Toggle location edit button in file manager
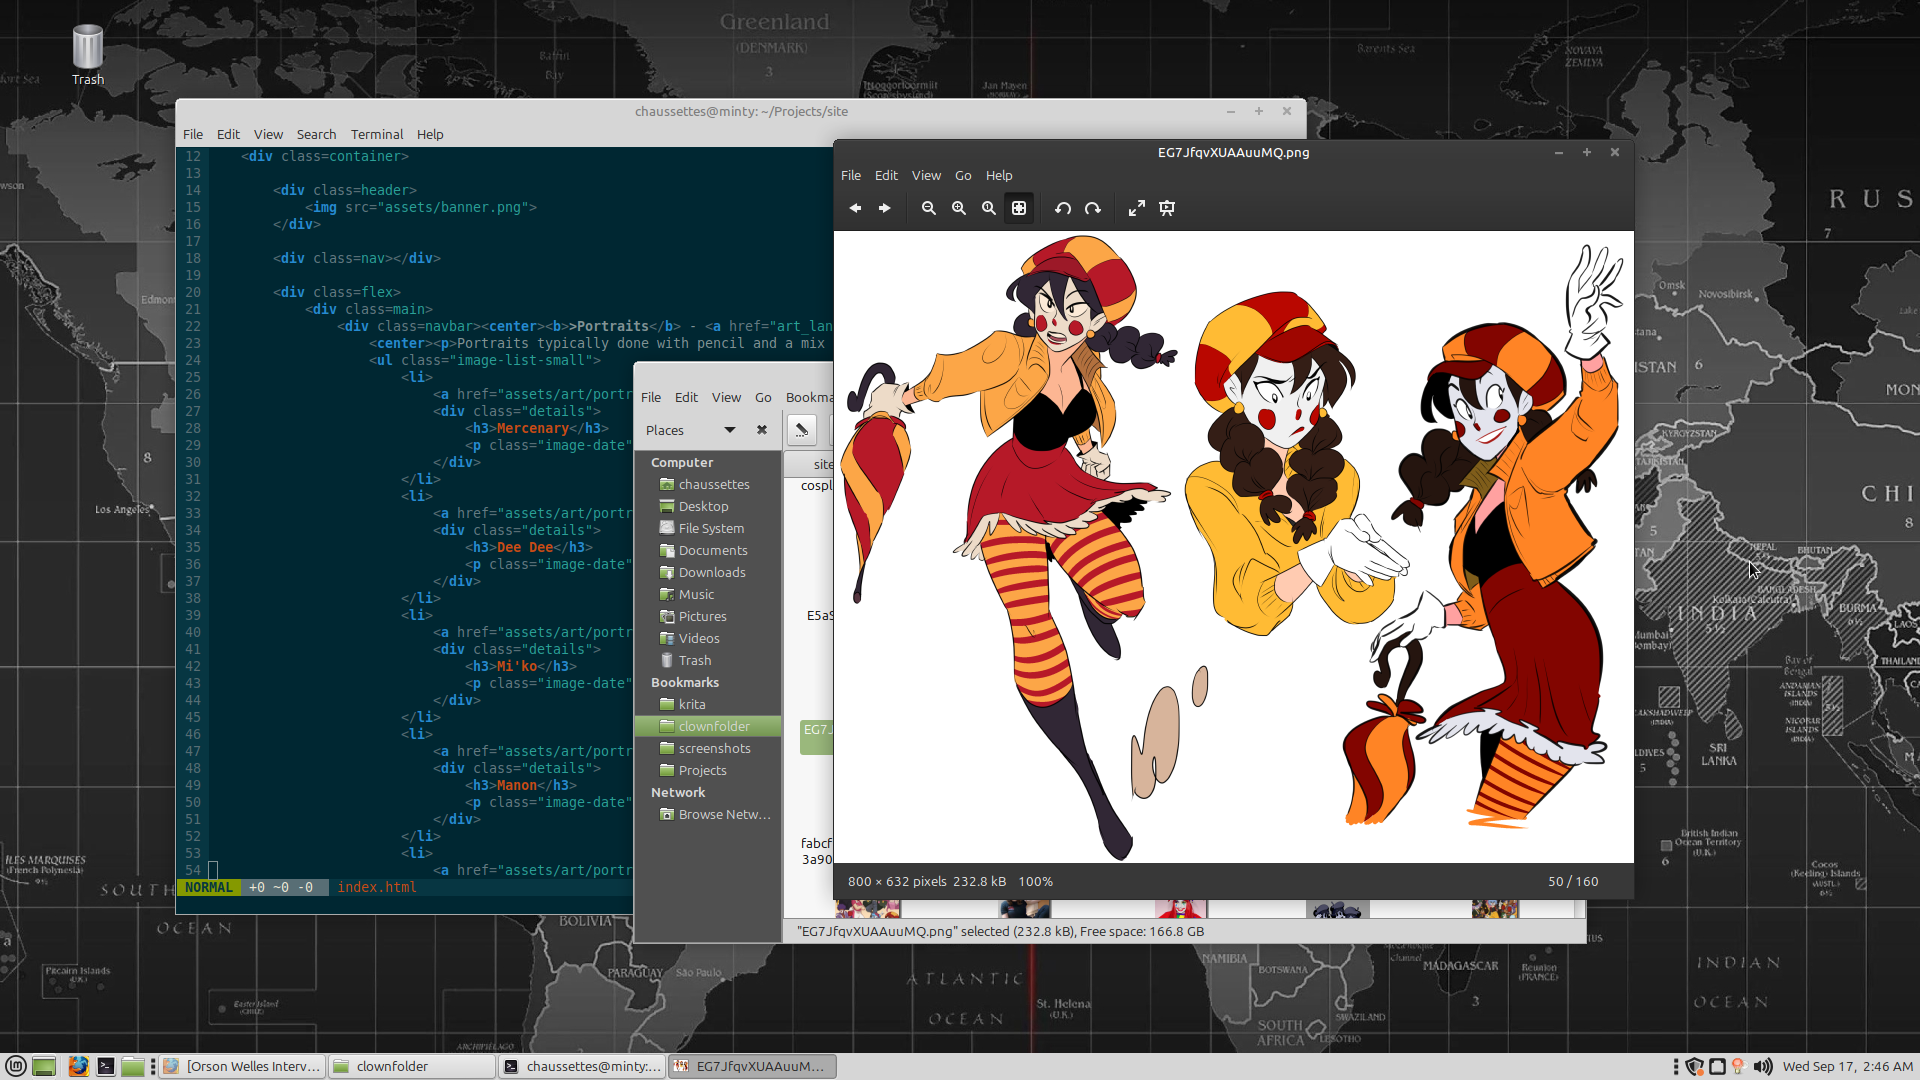Viewport: 1920px width, 1080px height. coord(801,430)
